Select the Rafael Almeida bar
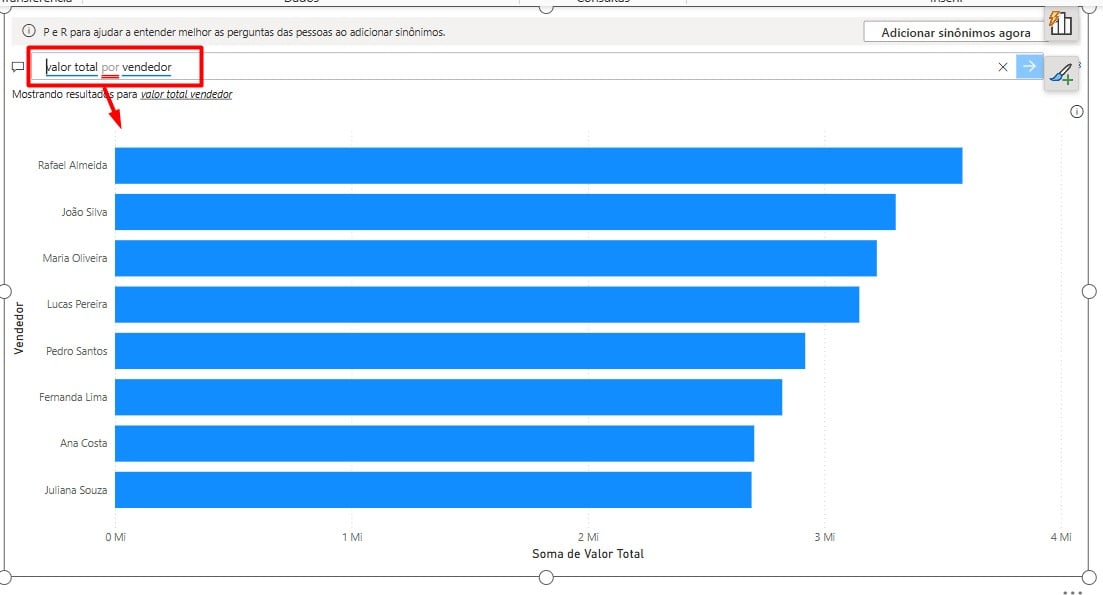This screenshot has width=1103, height=595. 538,165
